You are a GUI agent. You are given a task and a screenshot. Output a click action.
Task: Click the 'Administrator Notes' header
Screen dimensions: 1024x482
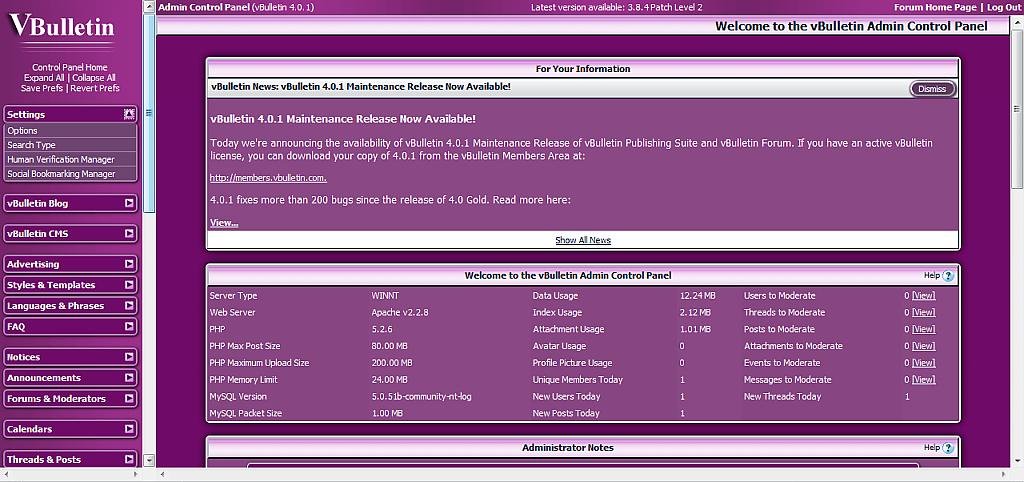(x=568, y=448)
